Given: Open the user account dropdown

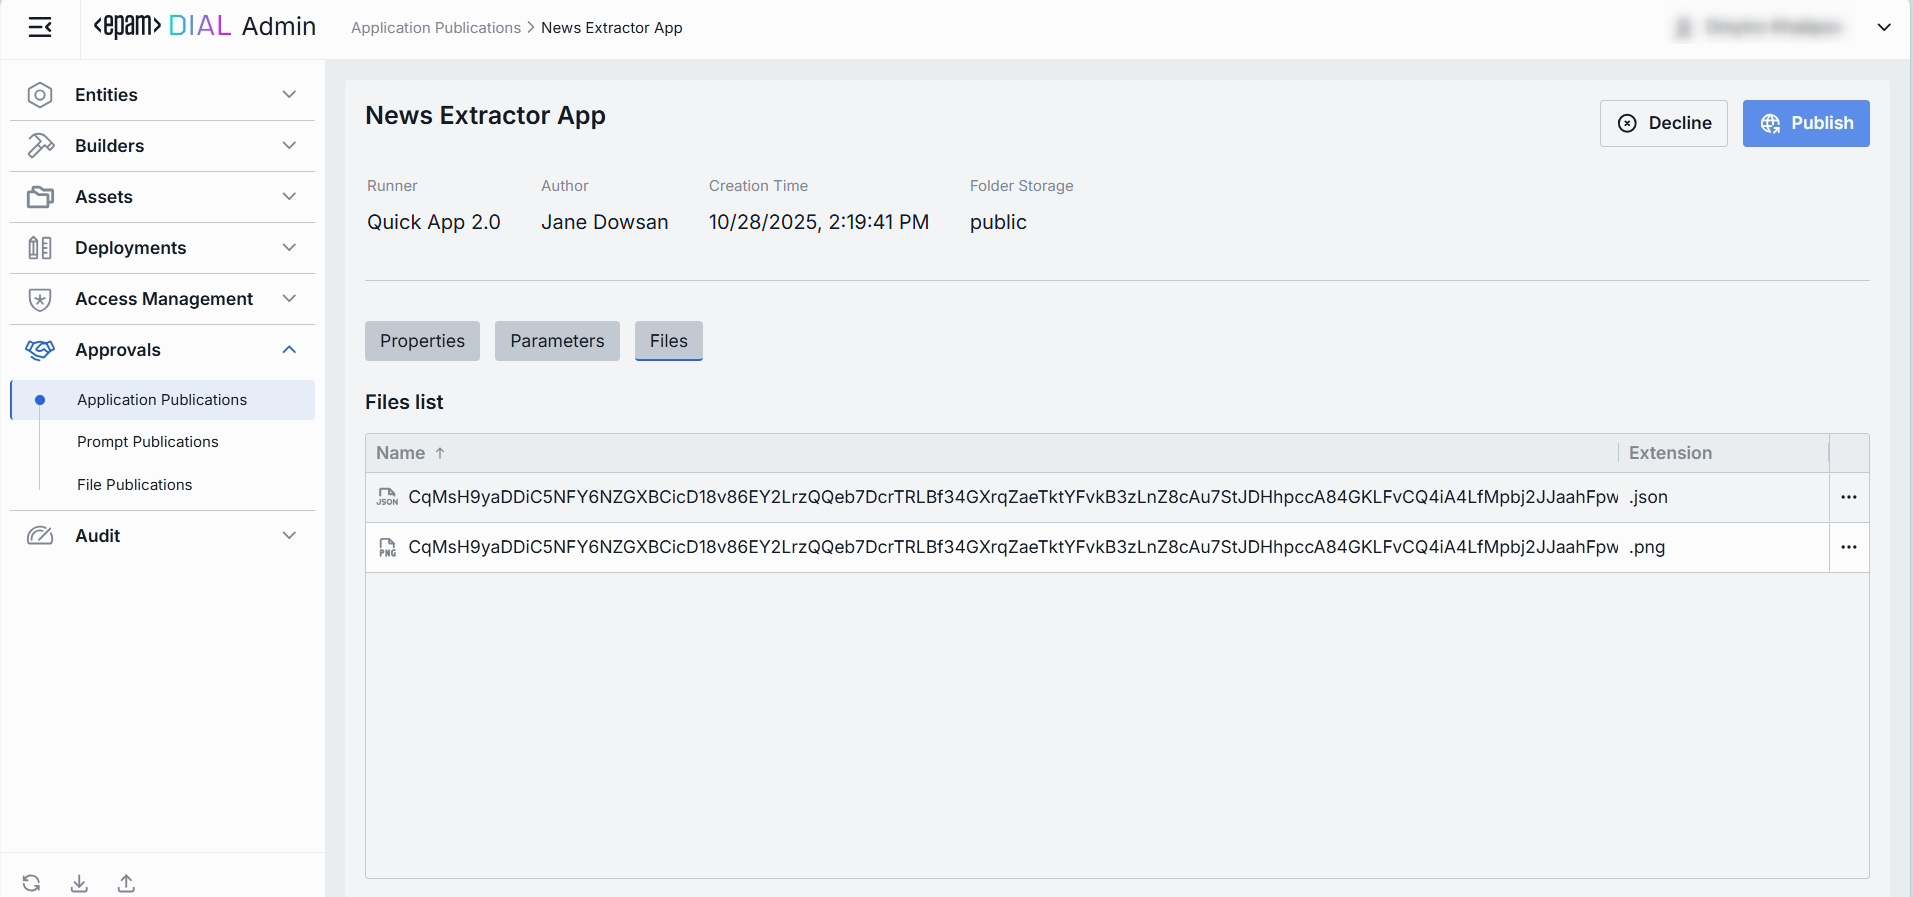Looking at the screenshot, I should (1884, 27).
